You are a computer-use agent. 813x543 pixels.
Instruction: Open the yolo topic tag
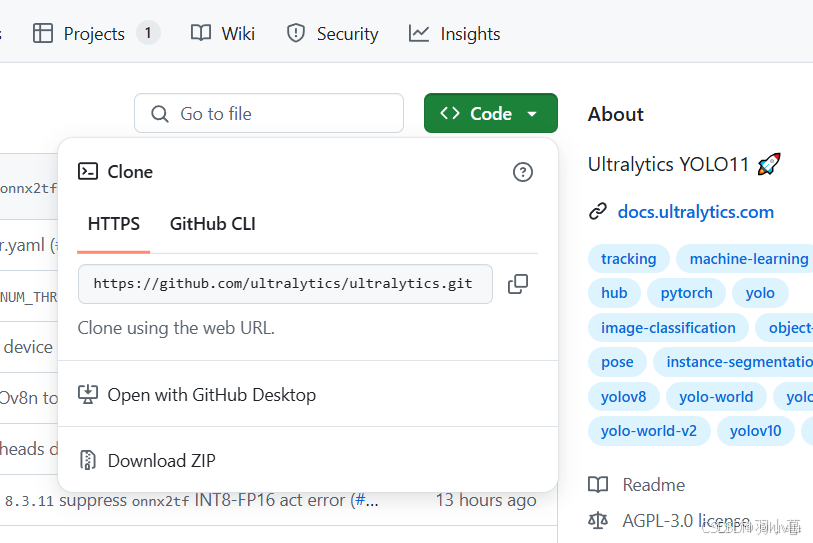[x=760, y=293]
